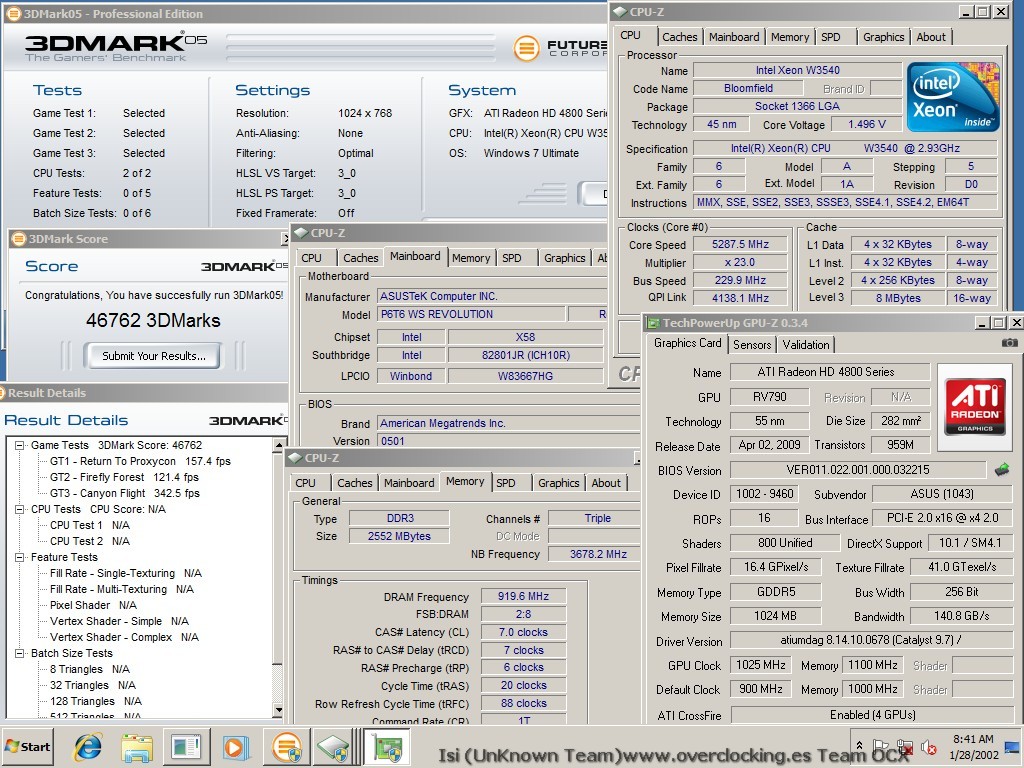Open About tab in CPU-Z processor window

[x=931, y=37]
